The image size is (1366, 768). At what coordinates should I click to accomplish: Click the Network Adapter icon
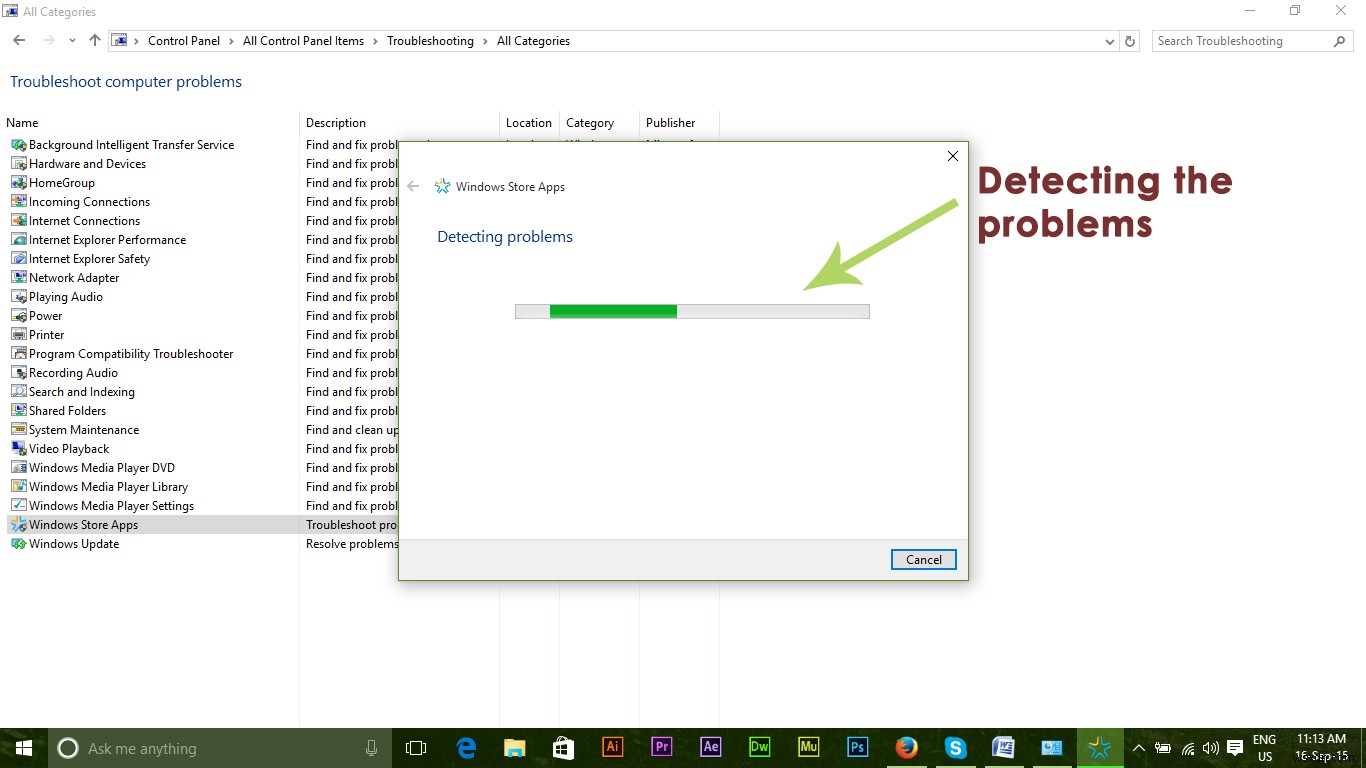18,278
